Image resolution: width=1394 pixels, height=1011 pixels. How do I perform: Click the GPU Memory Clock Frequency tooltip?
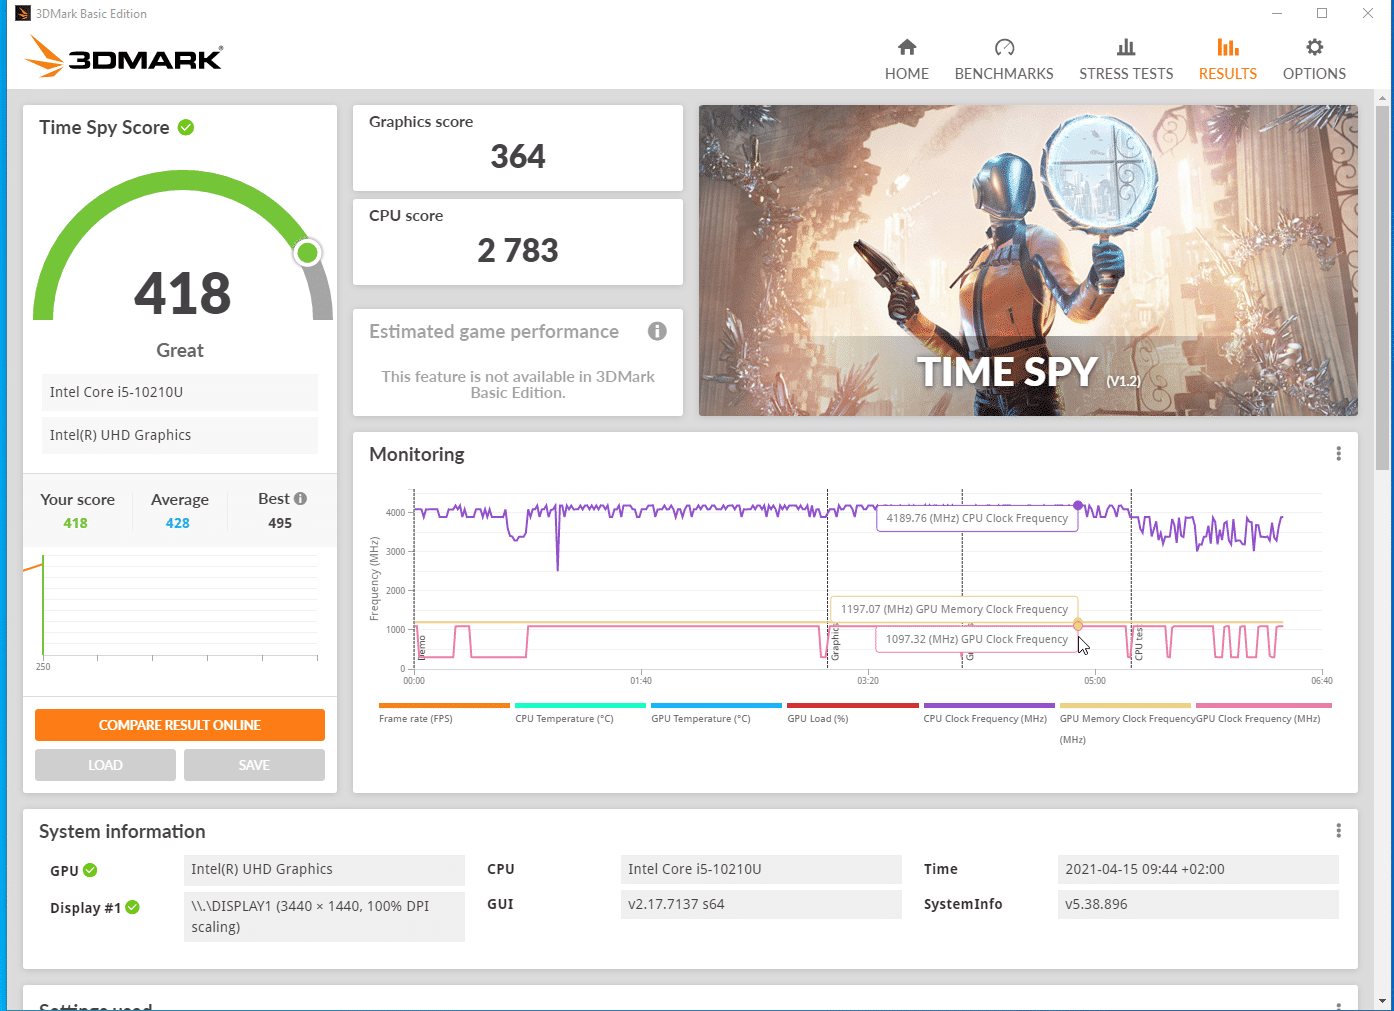pyautogui.click(x=954, y=609)
